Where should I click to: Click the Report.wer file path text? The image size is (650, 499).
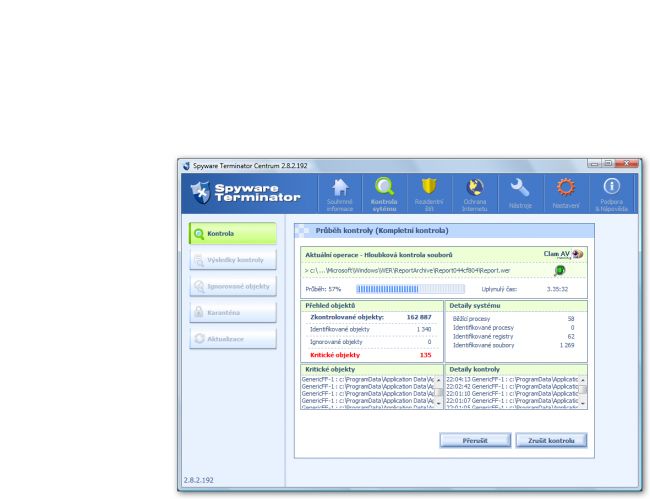(x=407, y=271)
